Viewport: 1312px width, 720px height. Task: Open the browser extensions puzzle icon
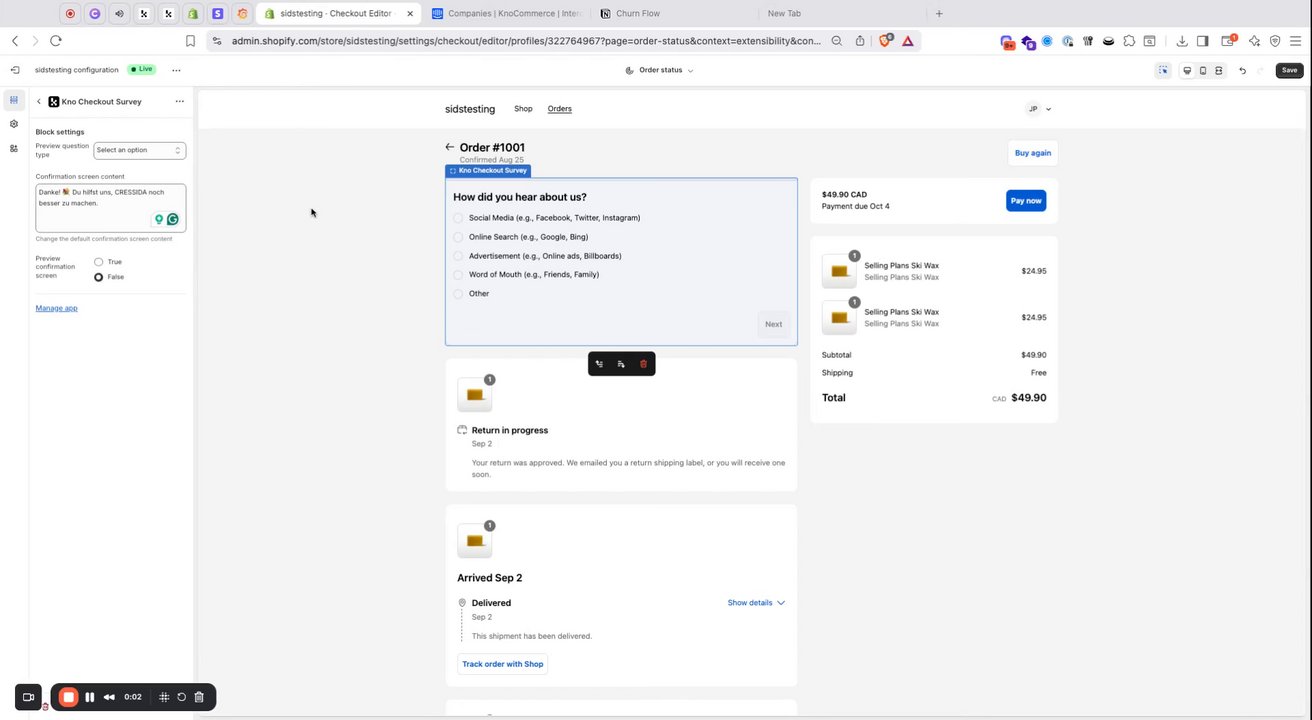(1129, 41)
